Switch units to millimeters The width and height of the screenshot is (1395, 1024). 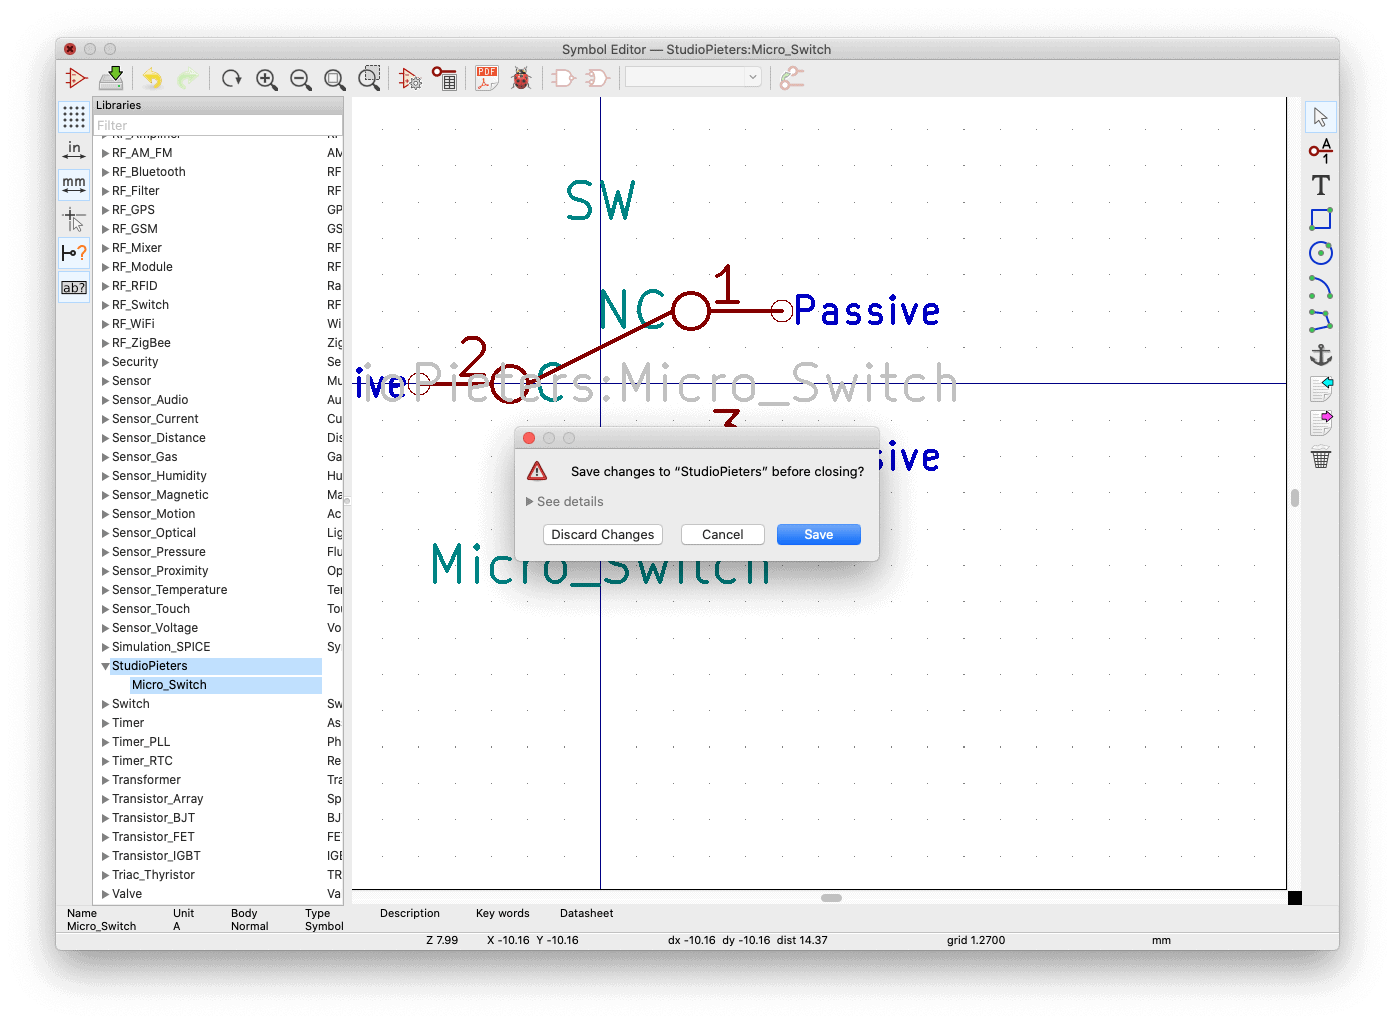point(74,185)
